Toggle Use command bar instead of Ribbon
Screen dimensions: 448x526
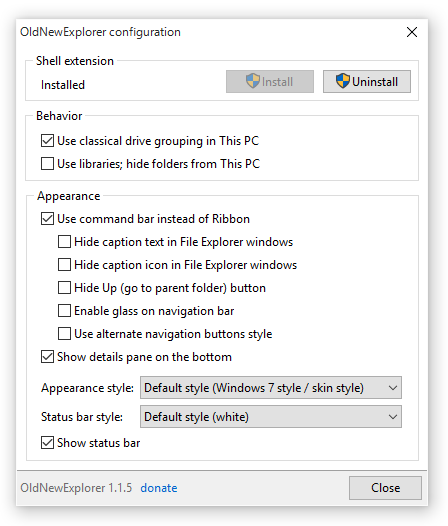(47, 219)
